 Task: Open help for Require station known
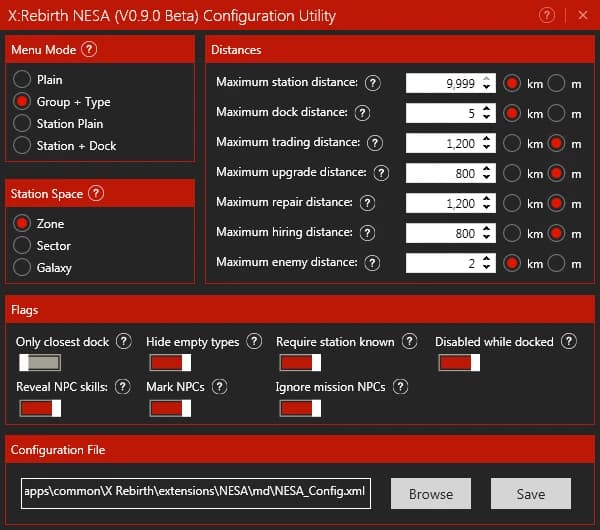point(409,341)
